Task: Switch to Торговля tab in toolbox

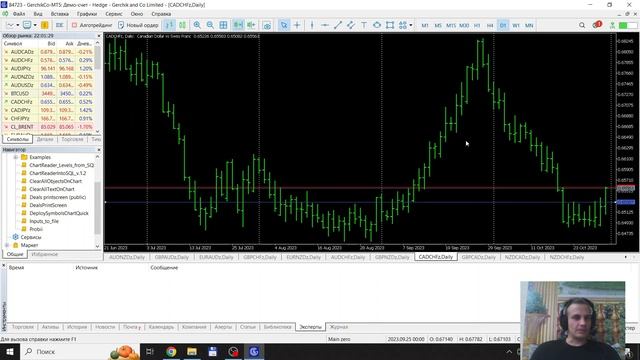Action: [23, 327]
